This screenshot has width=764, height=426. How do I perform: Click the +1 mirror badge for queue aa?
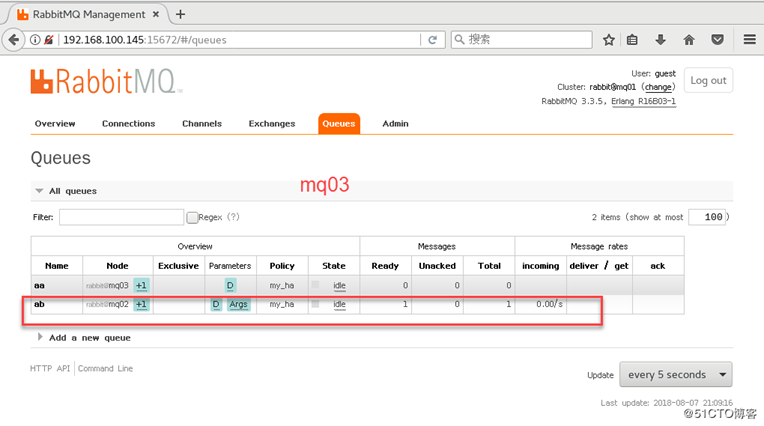[x=141, y=285]
